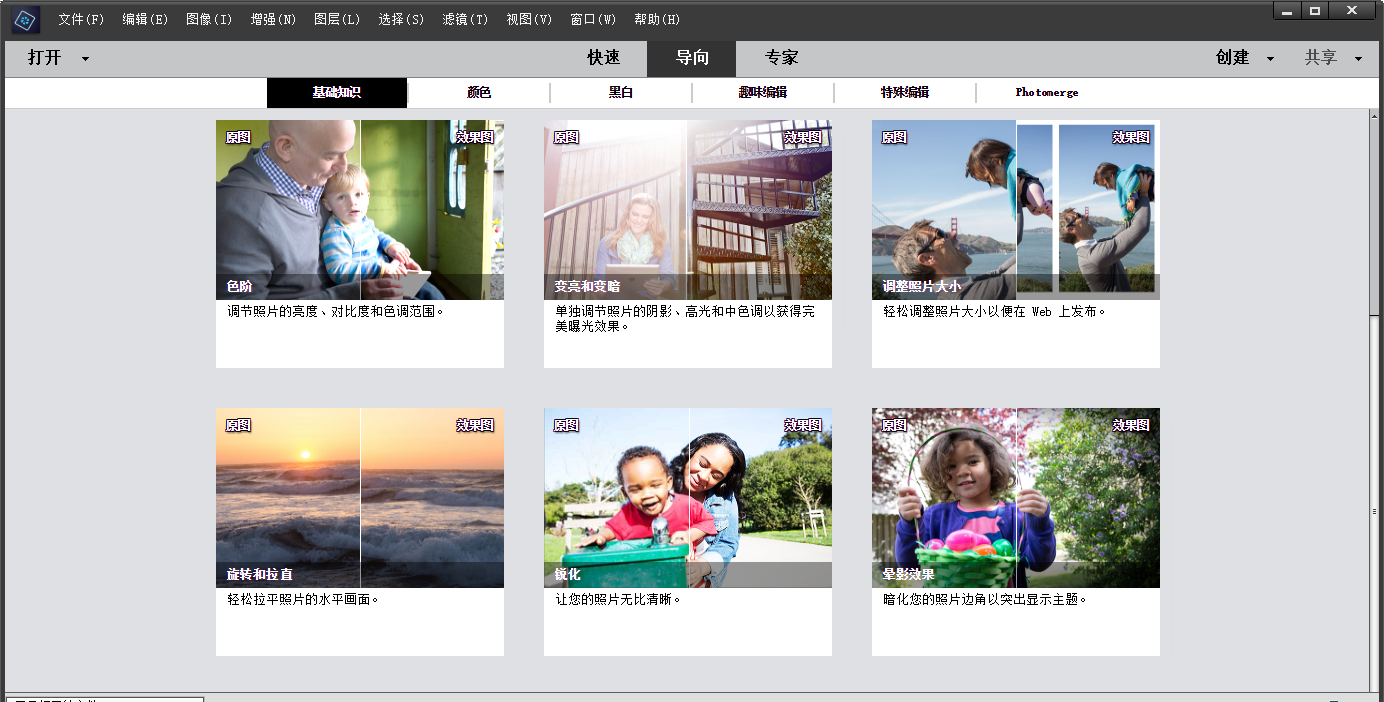Image resolution: width=1384 pixels, height=702 pixels.
Task: Select the Photomerge category tab
Action: tap(1047, 93)
